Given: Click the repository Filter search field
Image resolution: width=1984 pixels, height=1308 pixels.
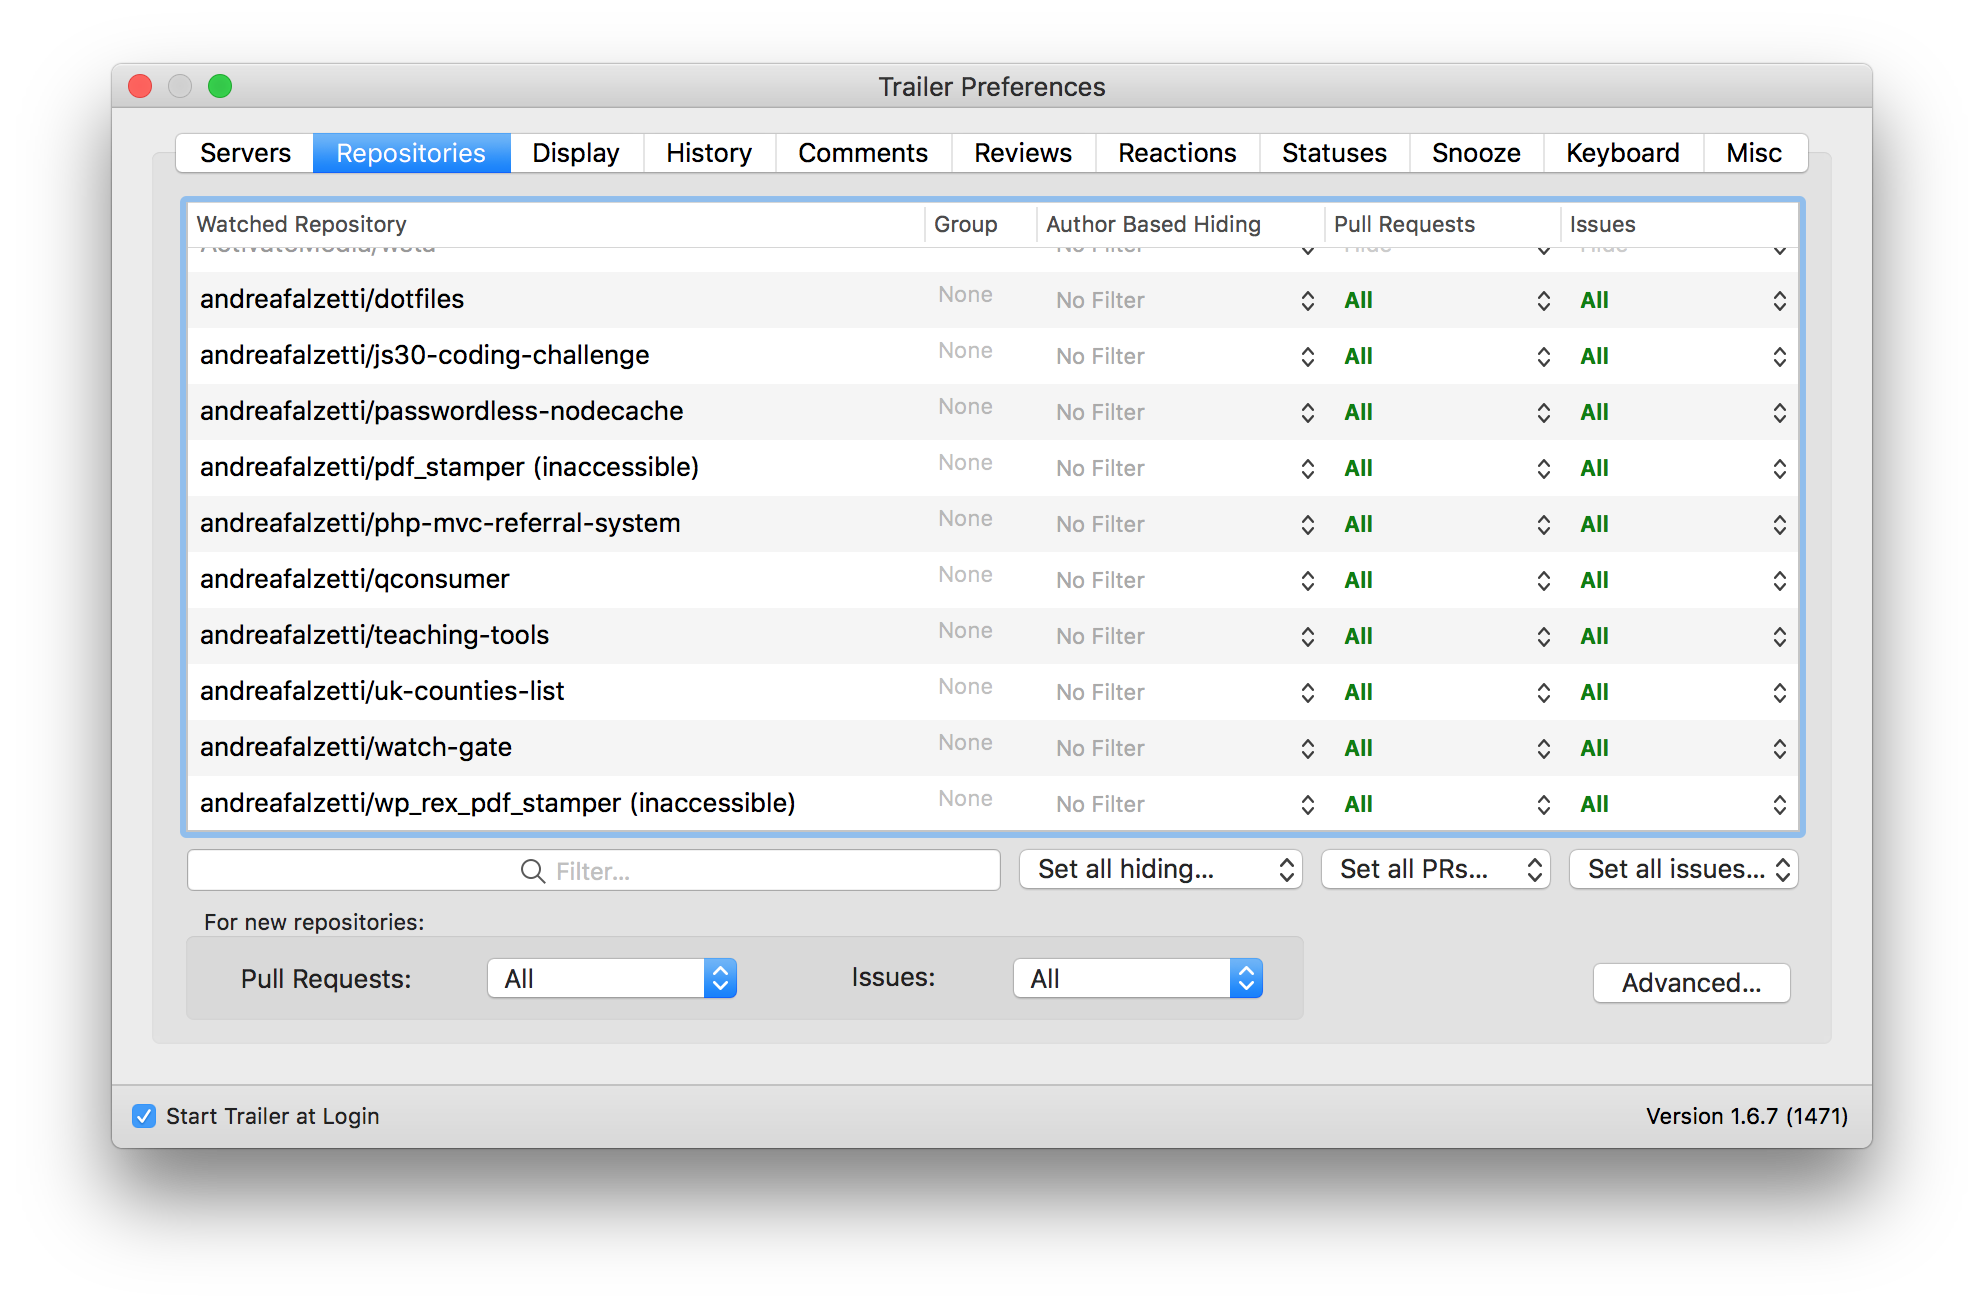Looking at the screenshot, I should (594, 870).
